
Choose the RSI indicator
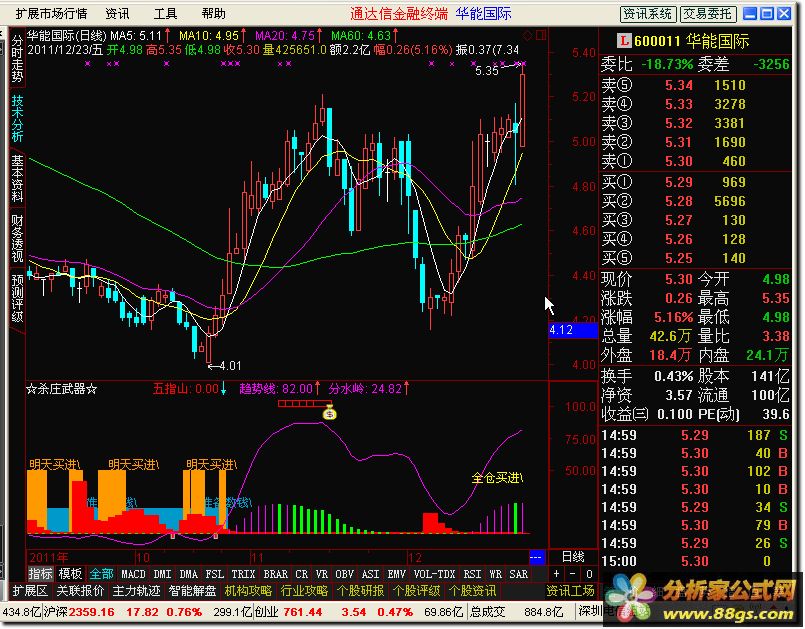[472, 574]
